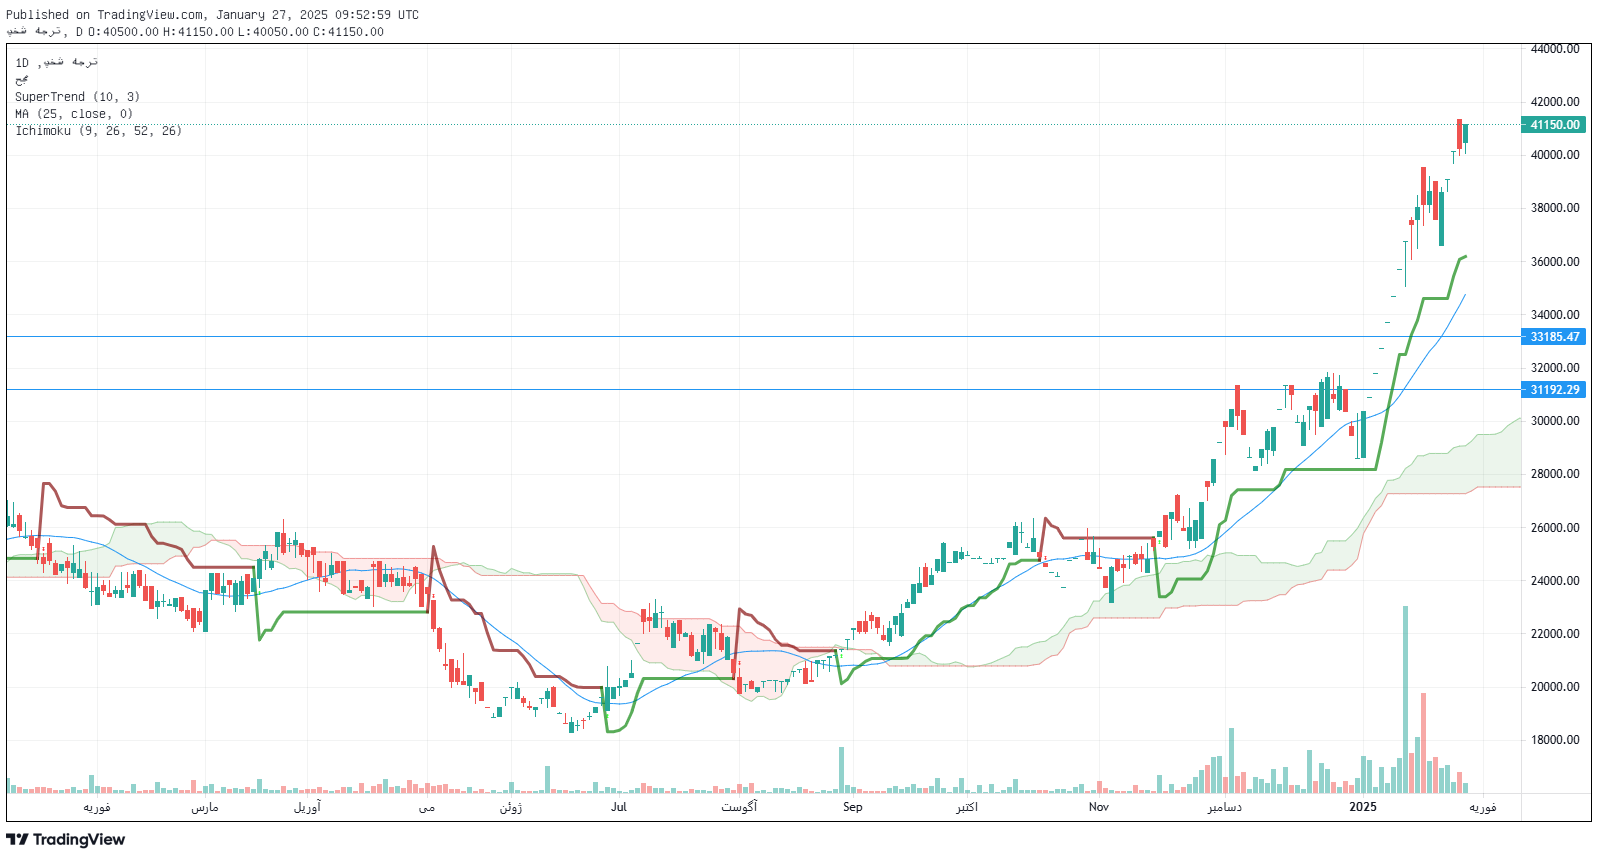Click the Jul label on time axis
This screenshot has height=858, width=1598.
point(619,807)
